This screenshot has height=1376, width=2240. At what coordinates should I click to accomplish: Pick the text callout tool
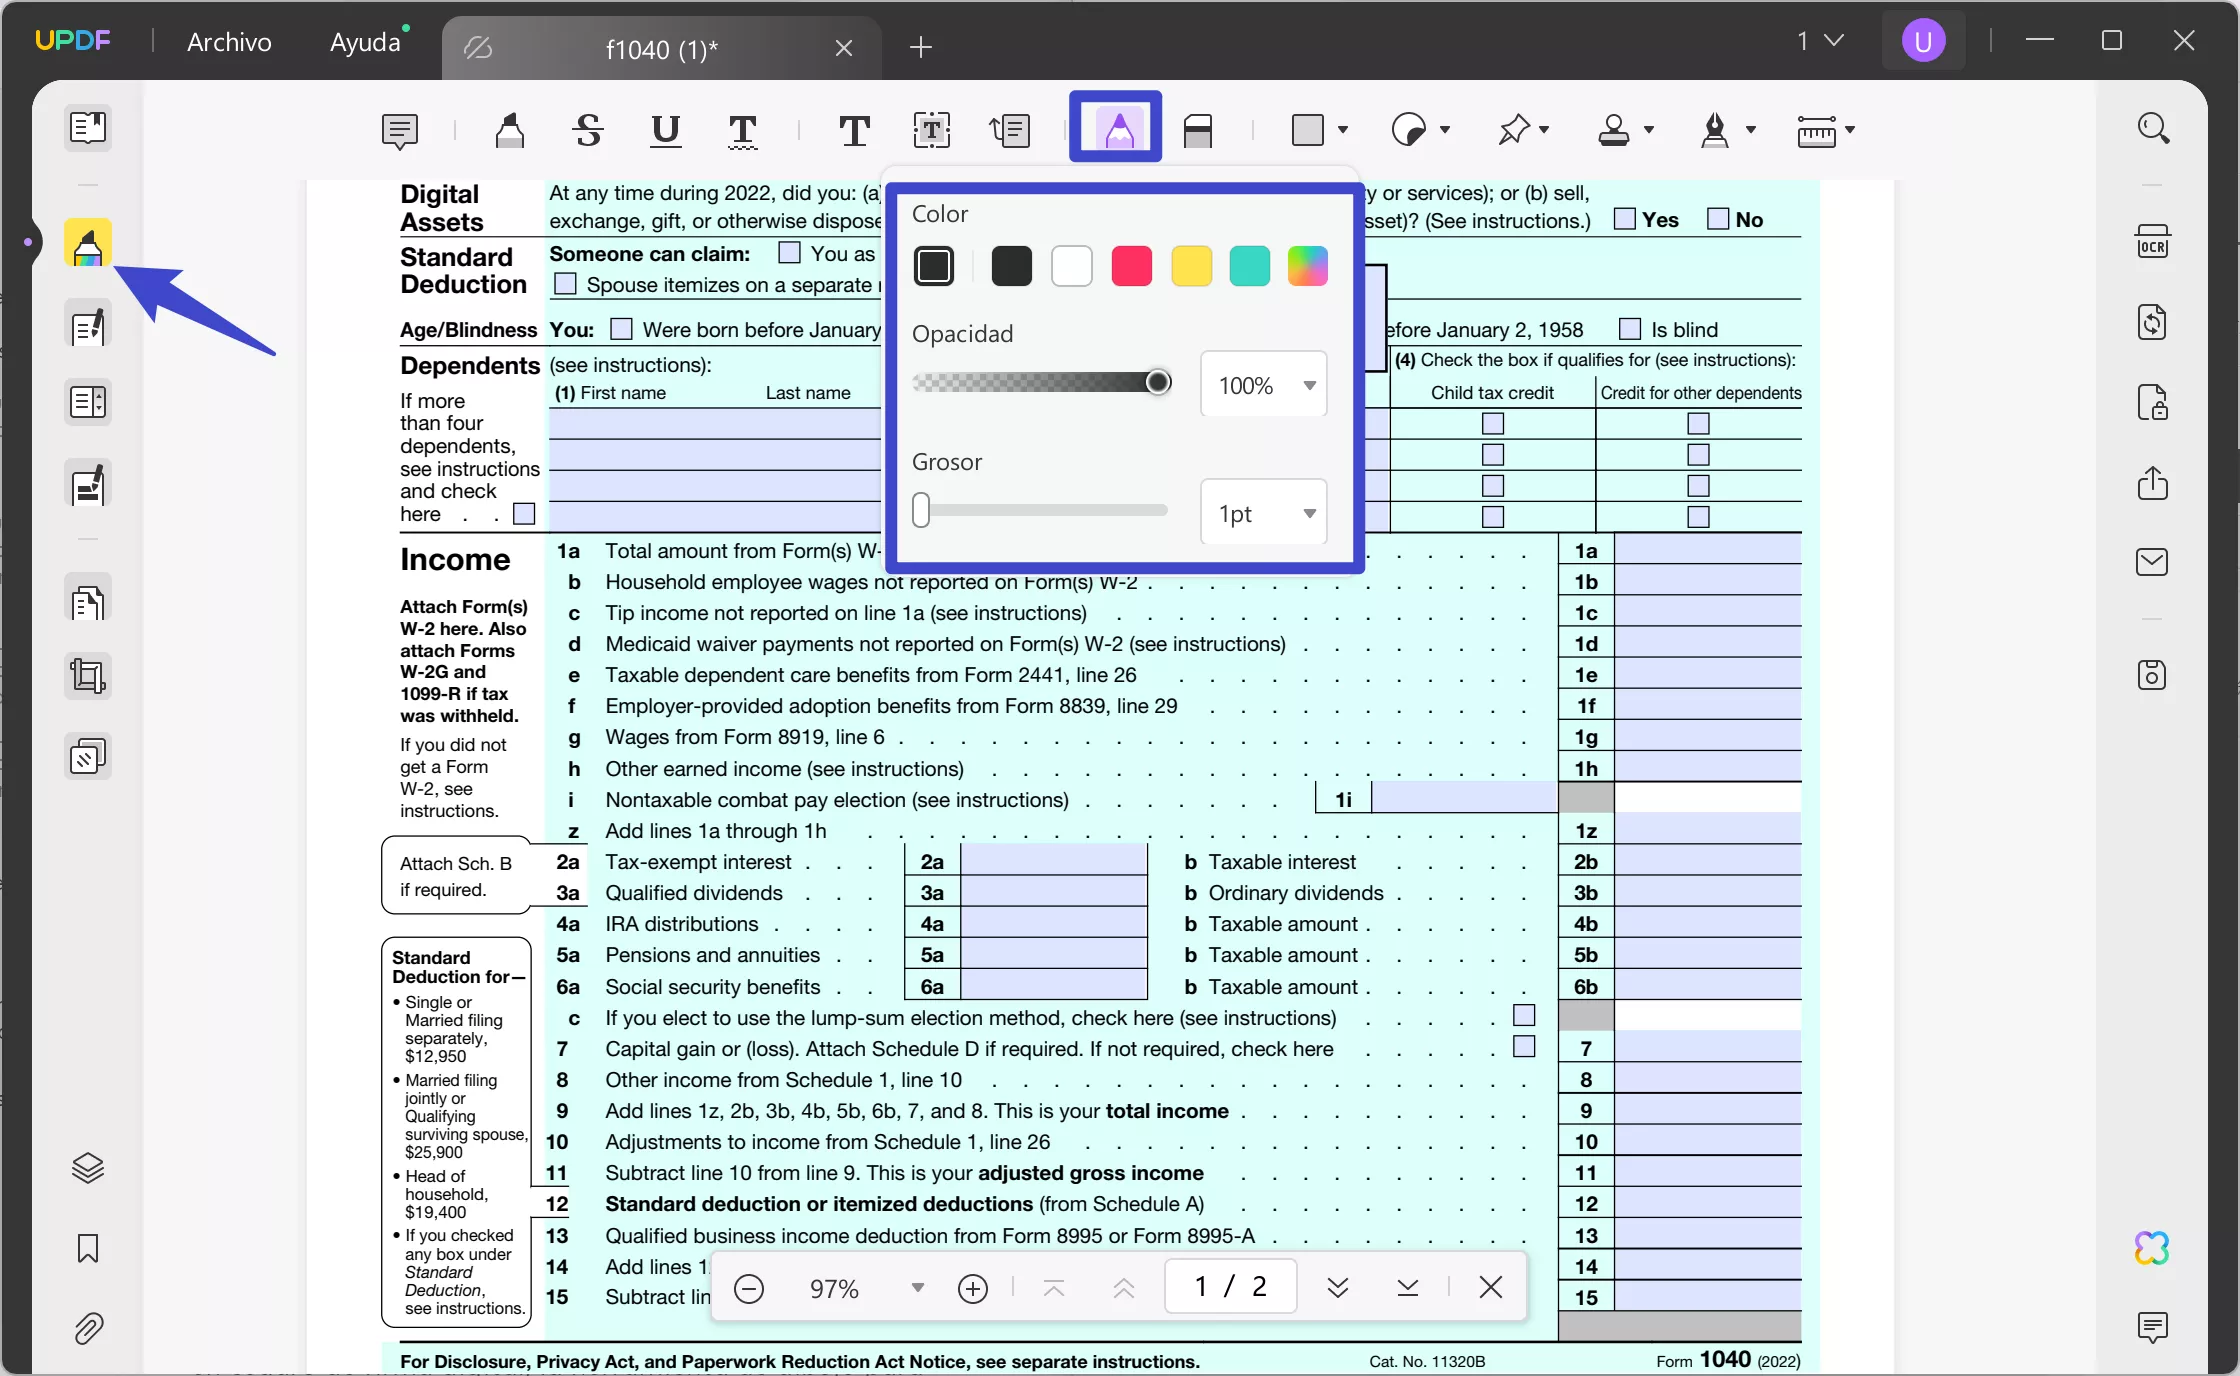tap(1010, 130)
